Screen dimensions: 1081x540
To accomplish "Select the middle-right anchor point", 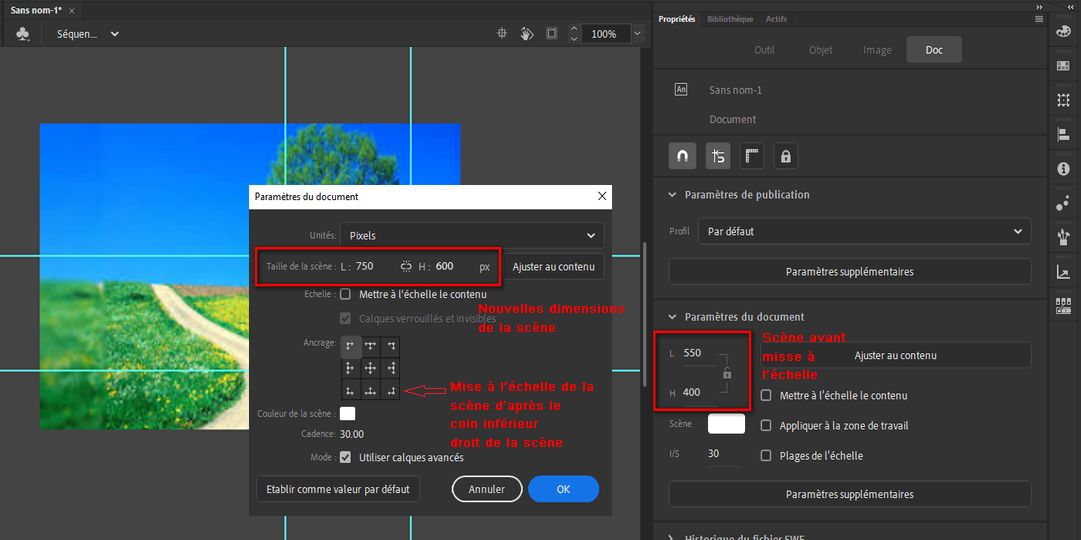I will 391,368.
